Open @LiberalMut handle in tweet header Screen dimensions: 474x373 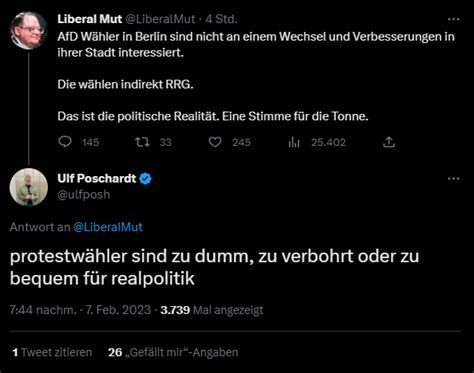[x=160, y=19]
